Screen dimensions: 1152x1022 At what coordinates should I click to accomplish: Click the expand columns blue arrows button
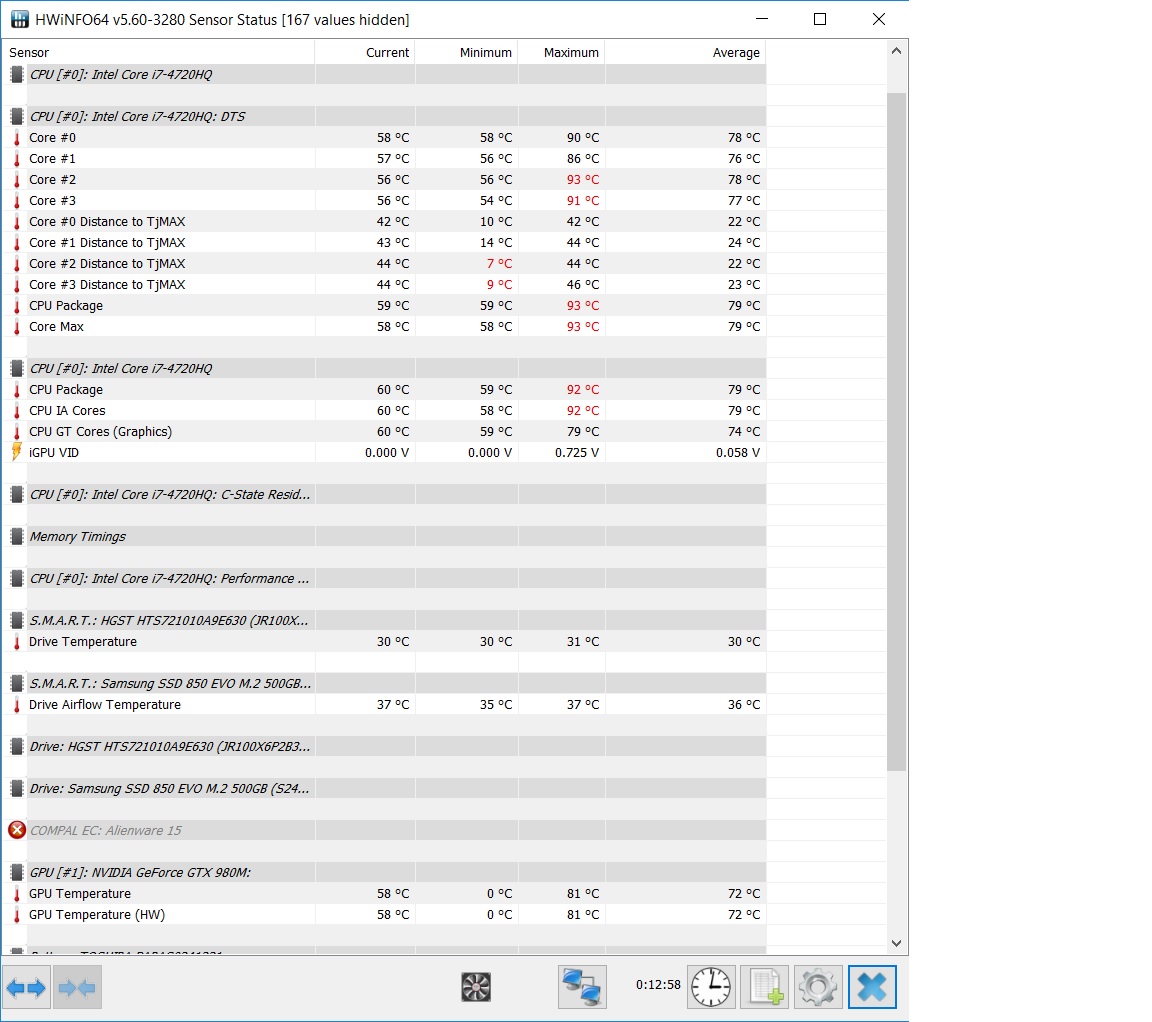[x=26, y=987]
